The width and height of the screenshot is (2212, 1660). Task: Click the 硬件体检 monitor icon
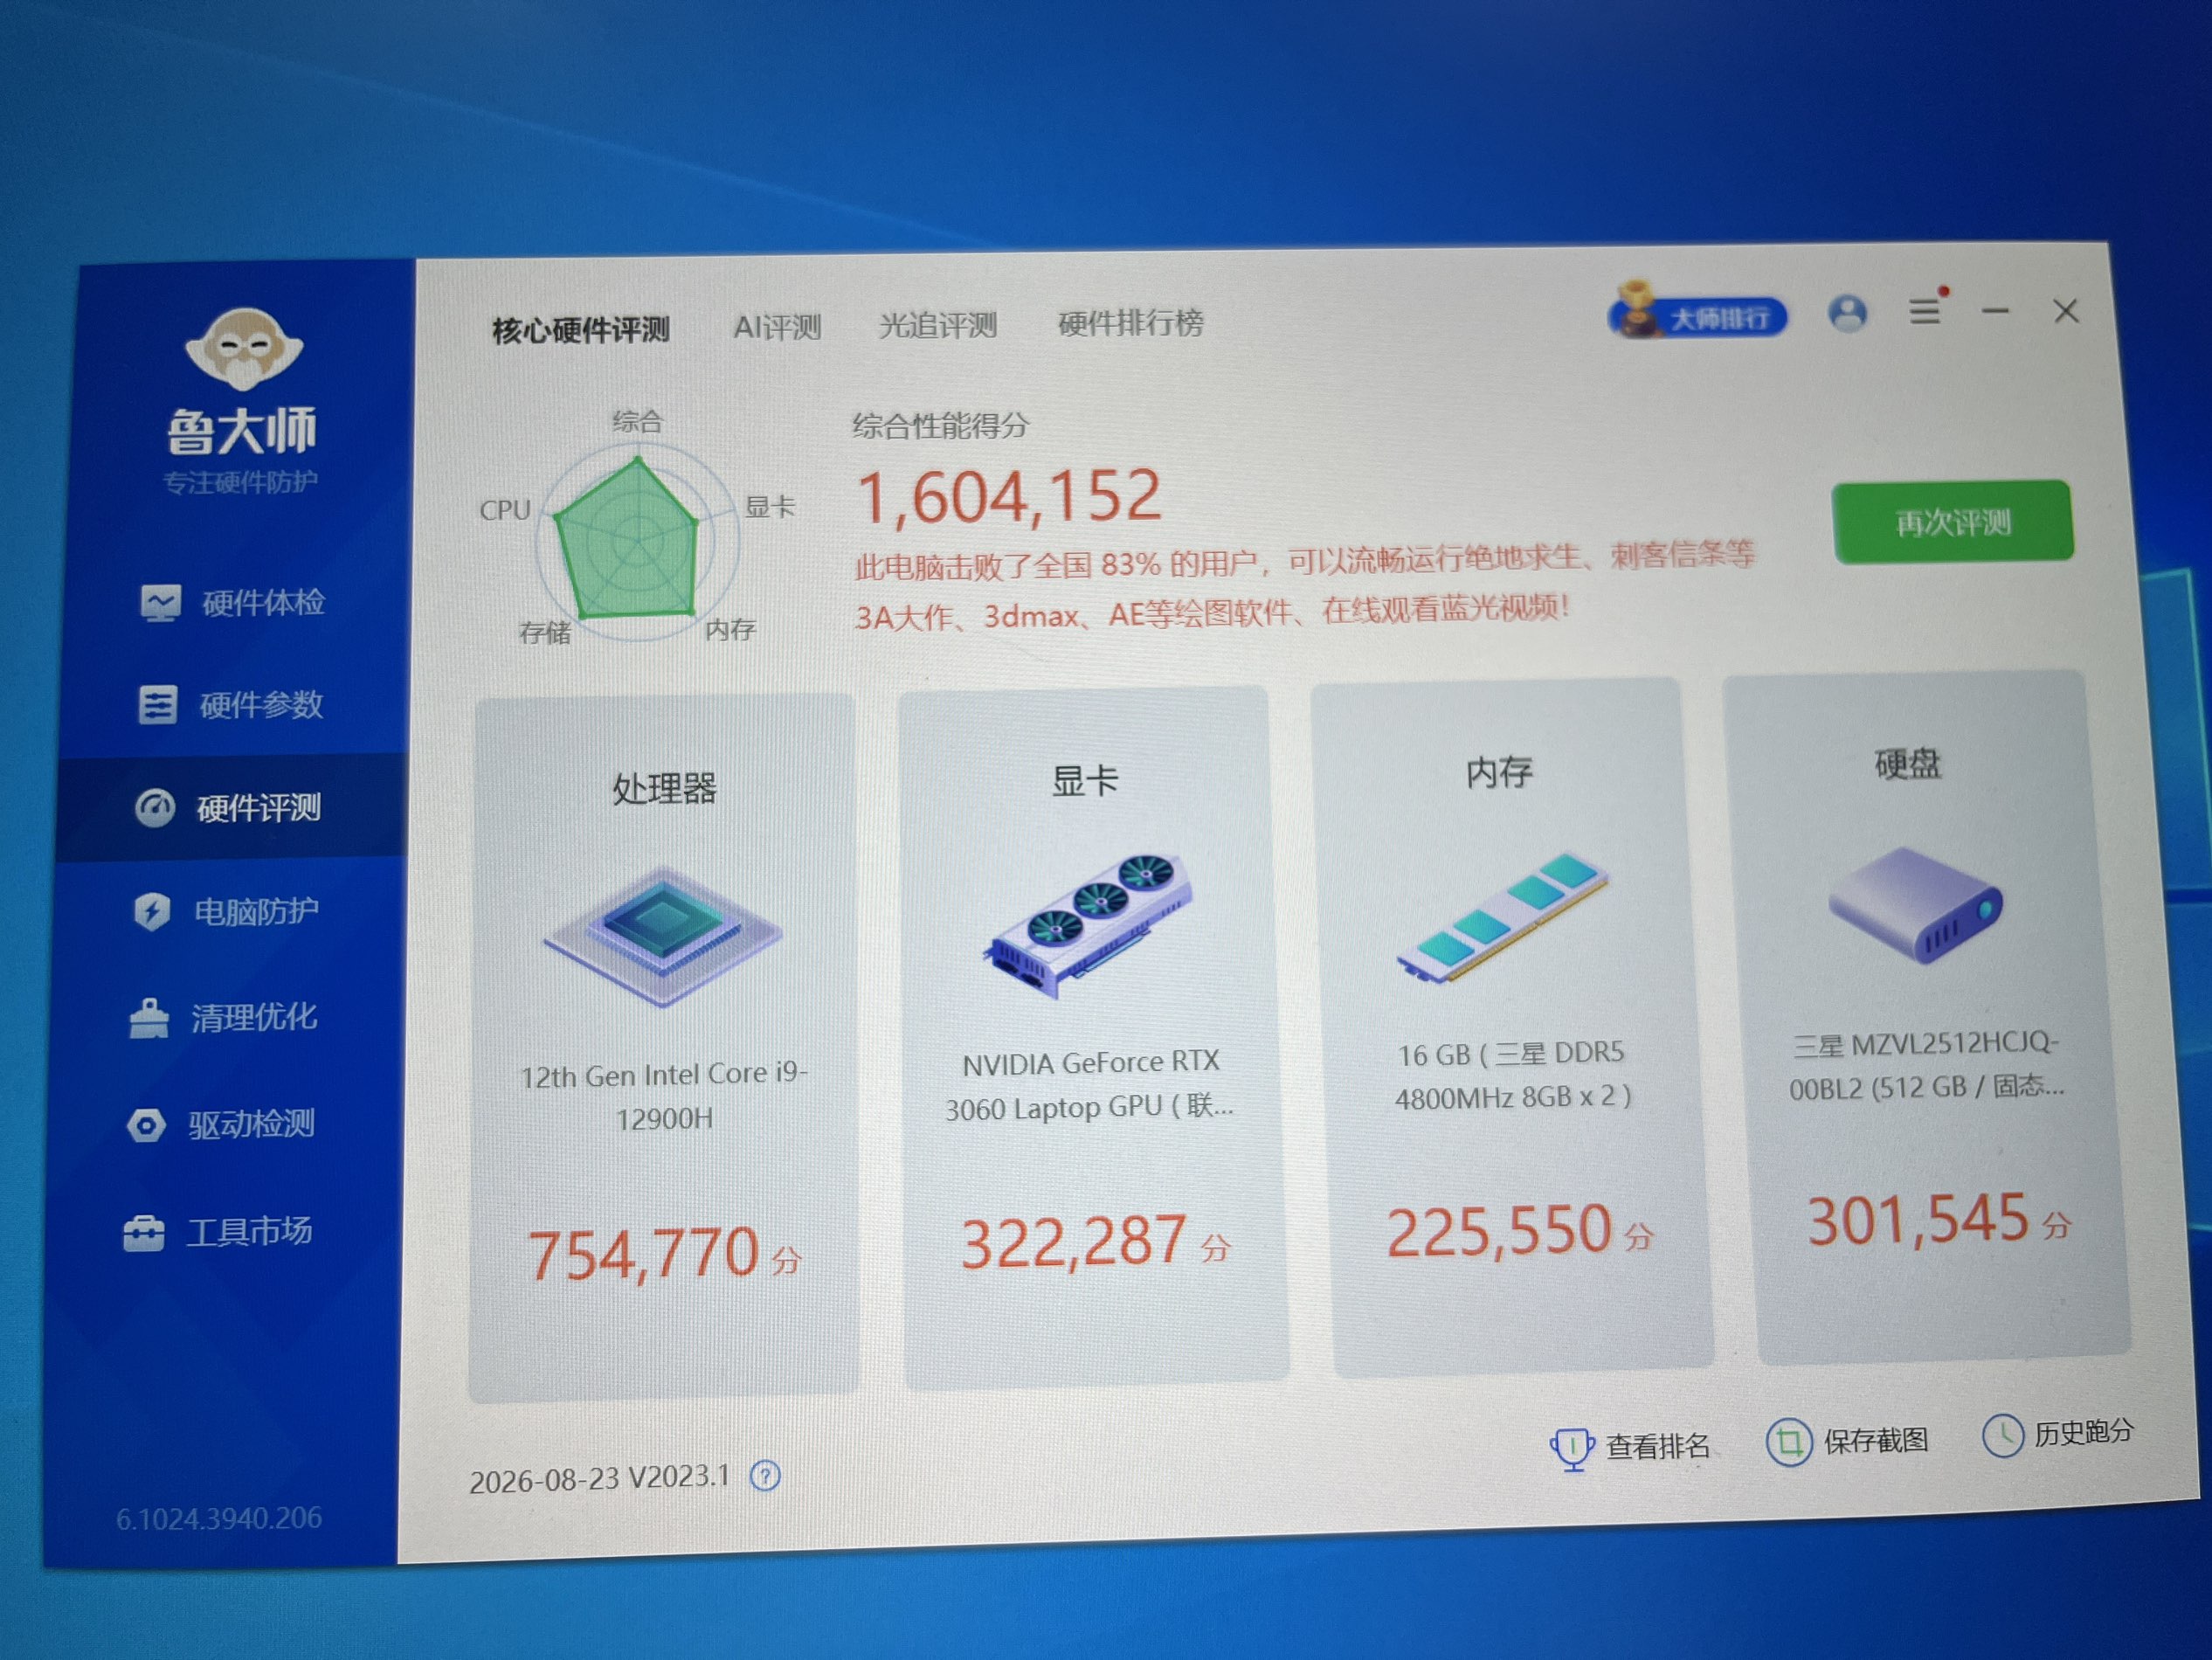[161, 603]
